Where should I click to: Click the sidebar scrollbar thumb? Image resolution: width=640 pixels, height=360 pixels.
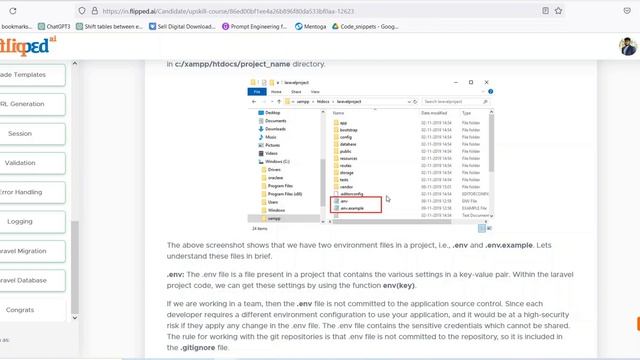(x=75, y=267)
